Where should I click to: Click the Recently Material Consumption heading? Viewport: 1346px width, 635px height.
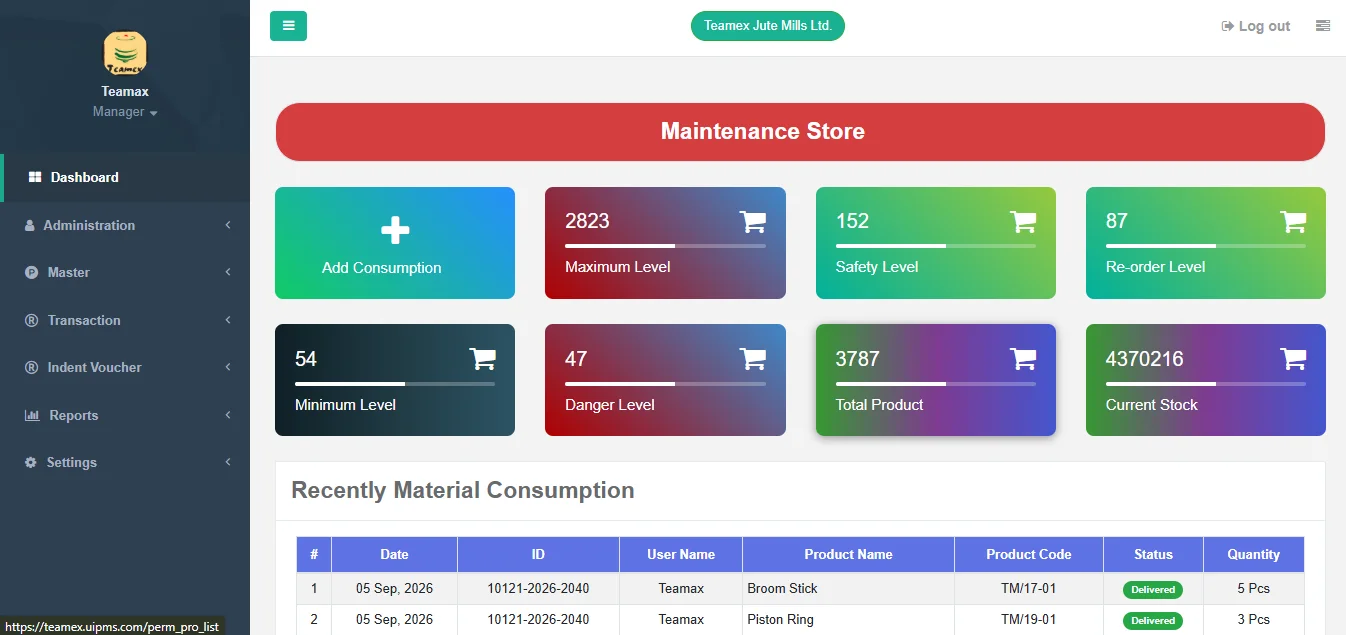point(463,490)
